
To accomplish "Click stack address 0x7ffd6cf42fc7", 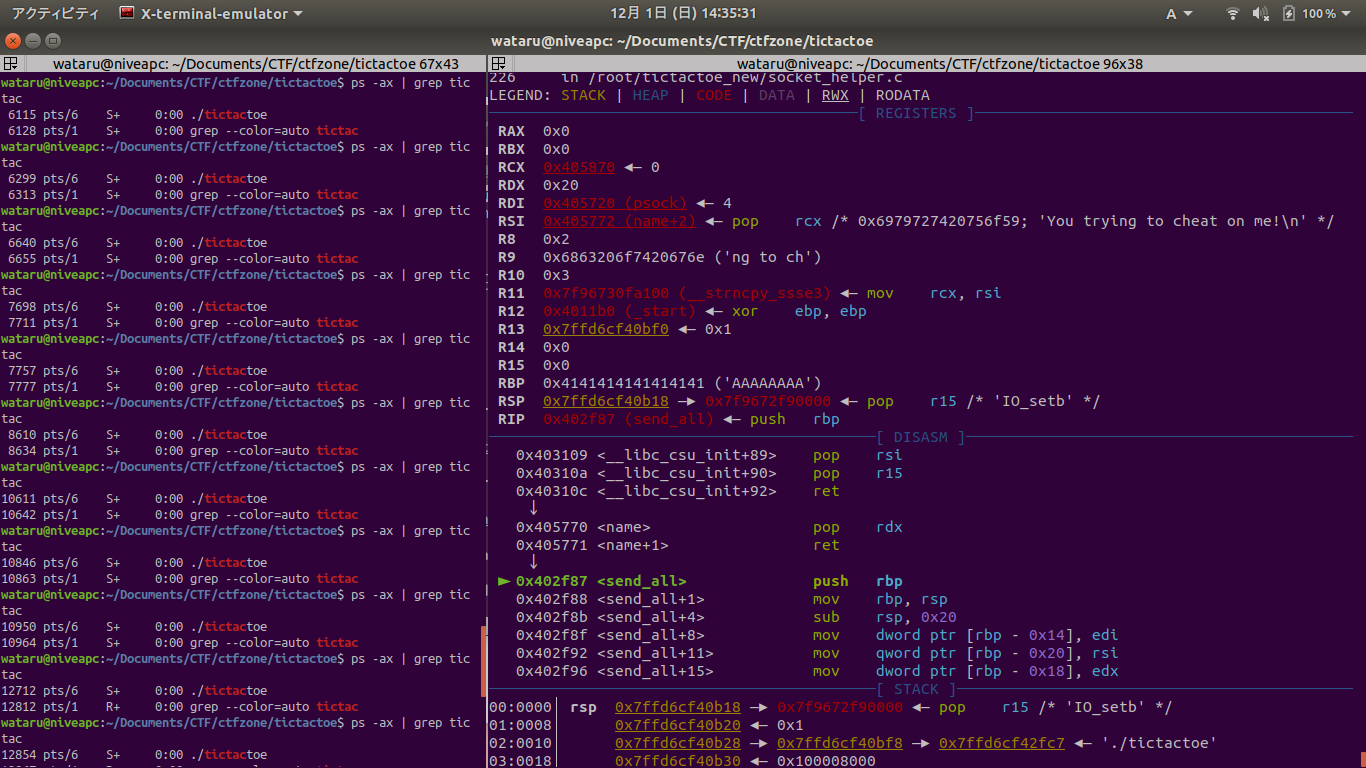I will click(x=1002, y=743).
